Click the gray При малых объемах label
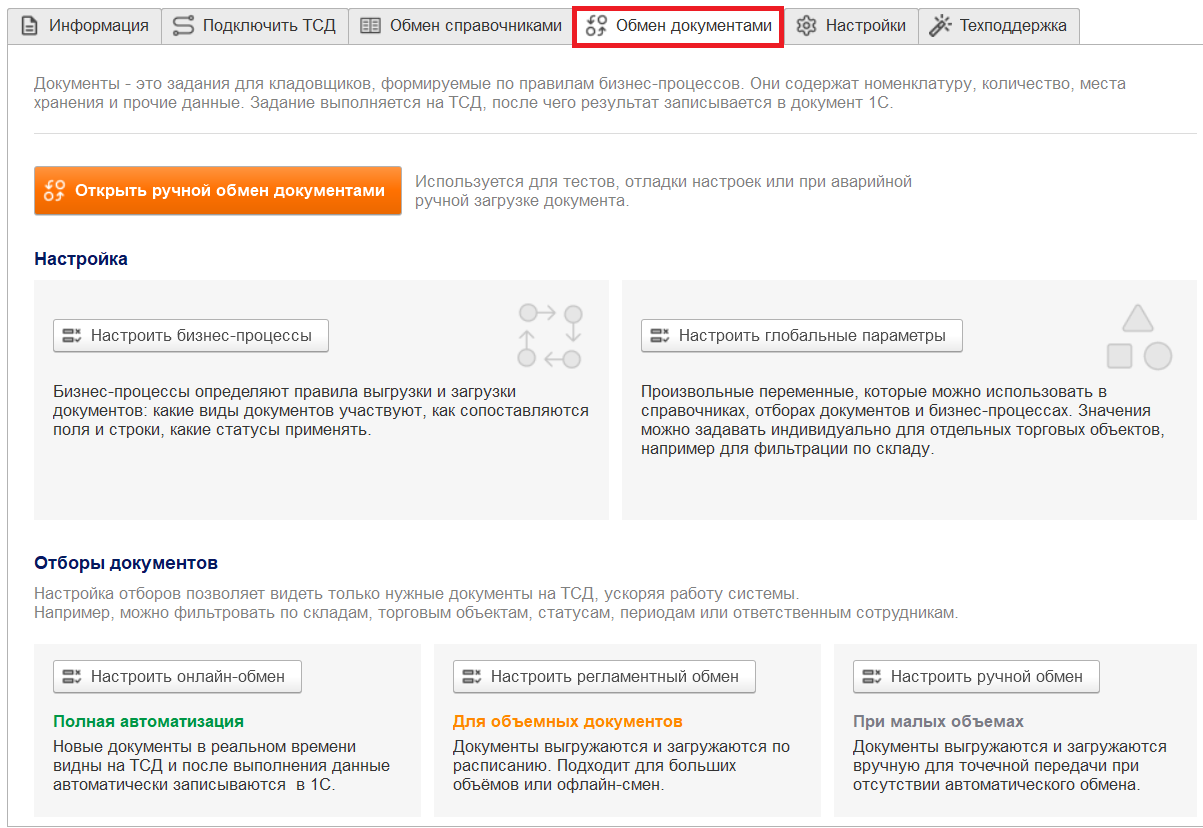This screenshot has height=828, width=1203. point(938,721)
